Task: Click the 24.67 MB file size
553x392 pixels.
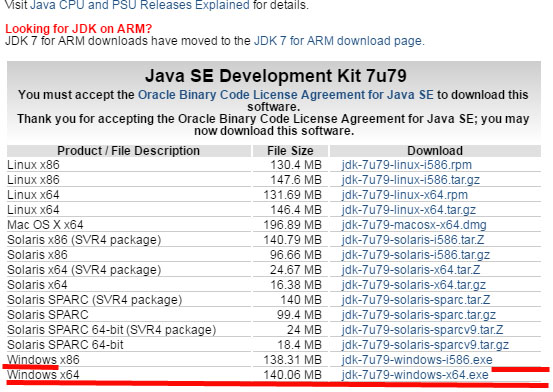Action: (296, 270)
